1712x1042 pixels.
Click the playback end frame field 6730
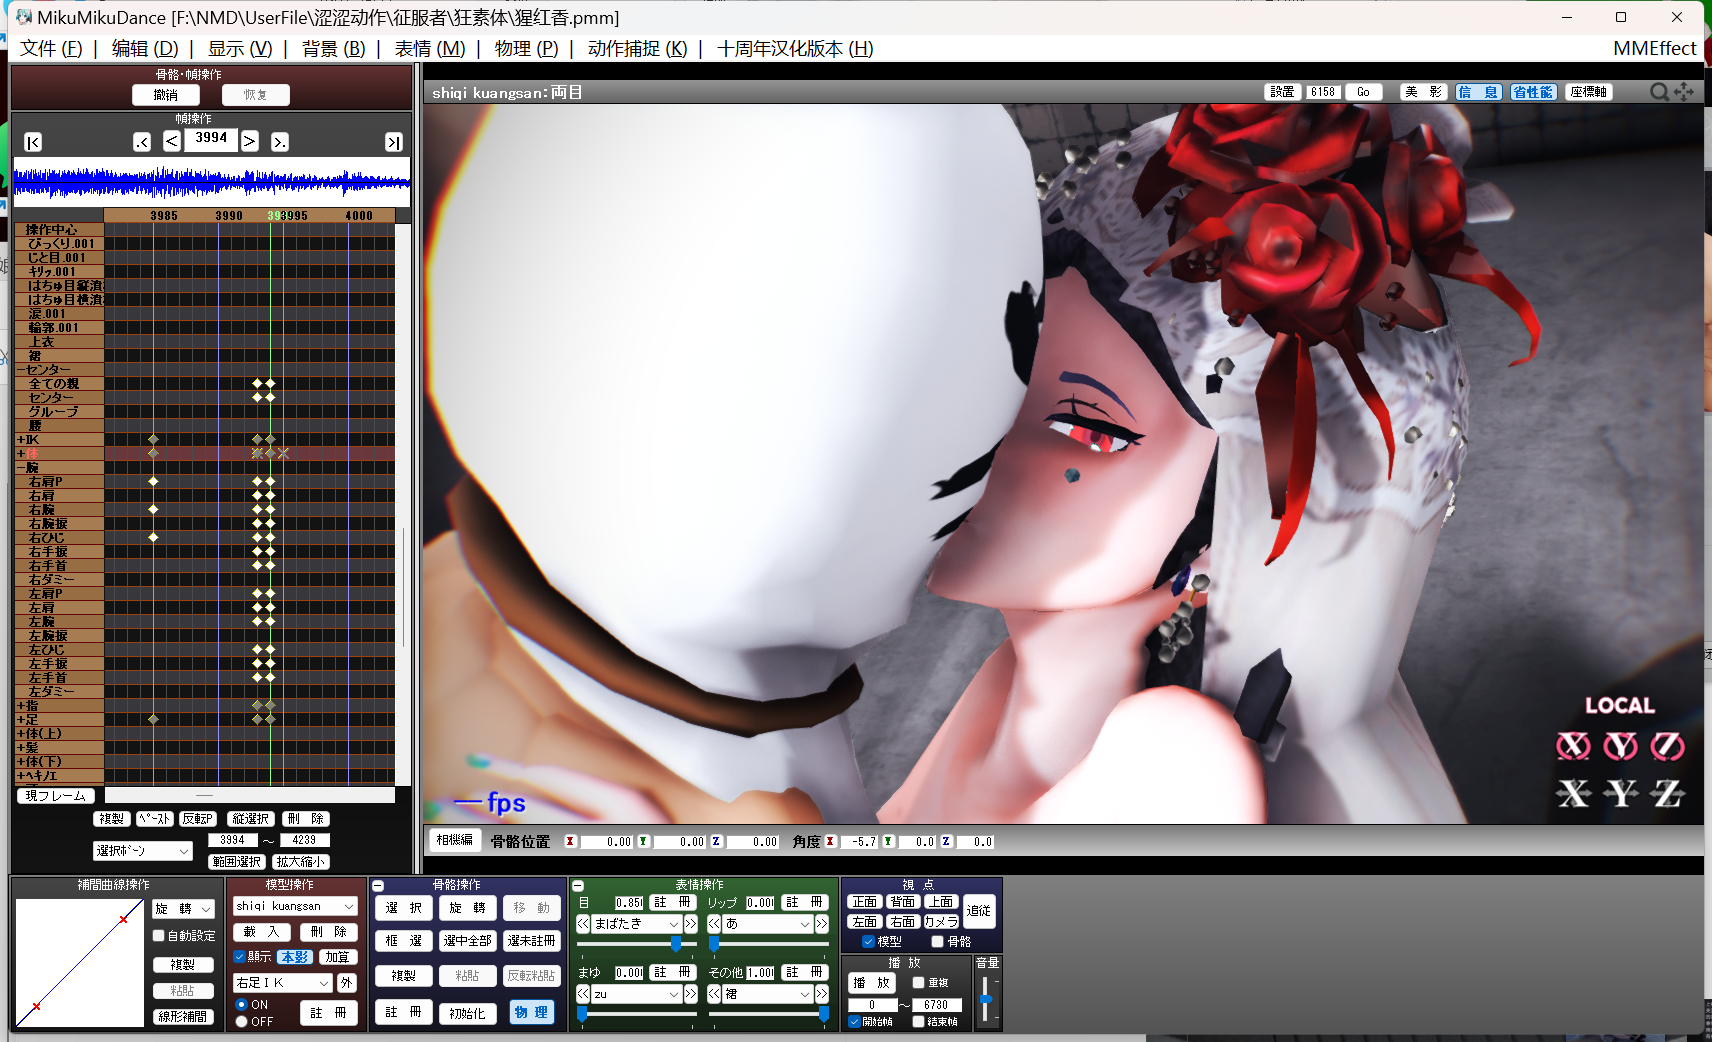tap(937, 1005)
